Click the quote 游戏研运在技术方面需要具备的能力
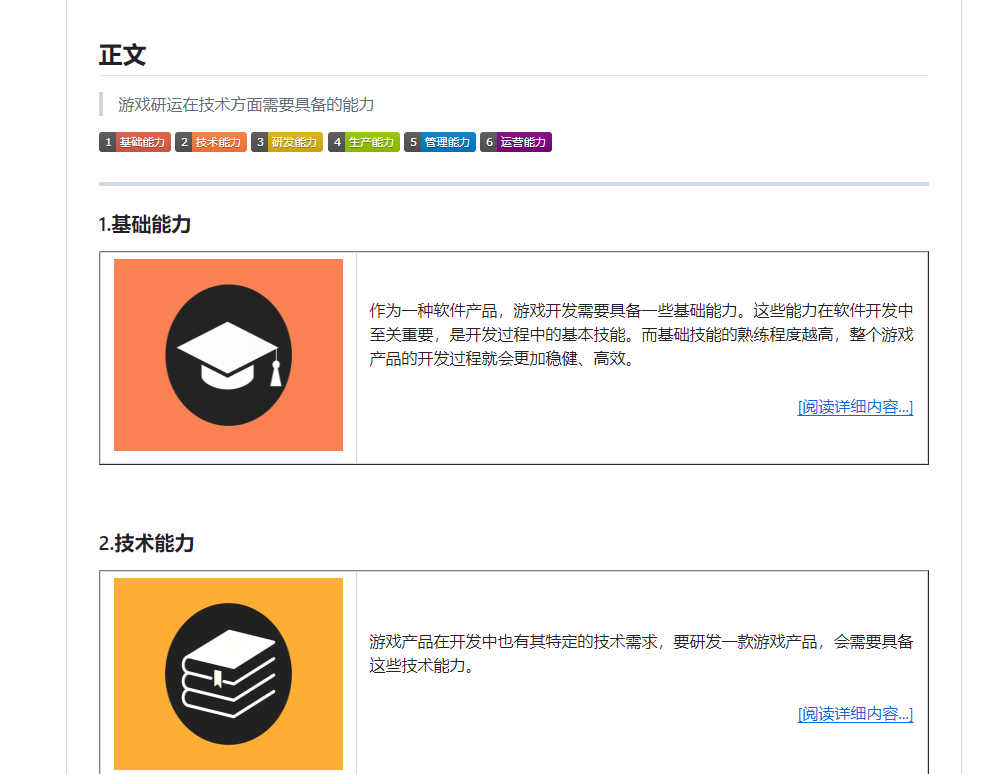991x774 pixels. [246, 104]
